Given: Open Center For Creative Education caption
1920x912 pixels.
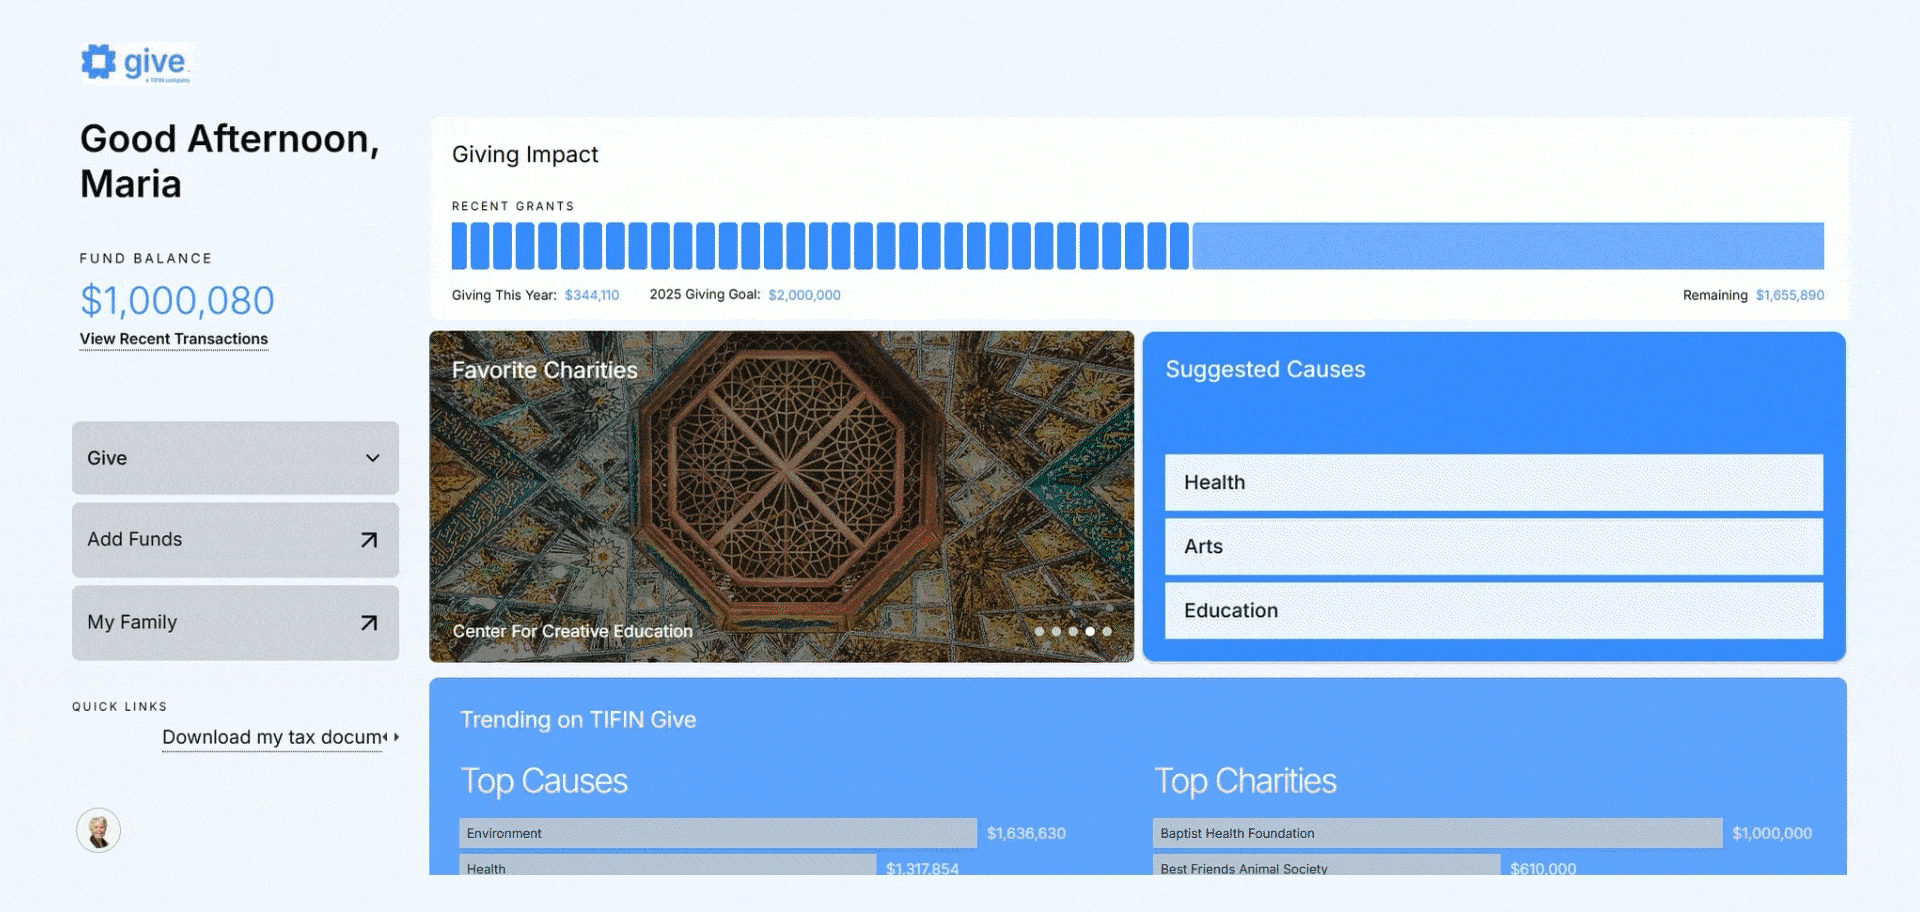Looking at the screenshot, I should (572, 632).
